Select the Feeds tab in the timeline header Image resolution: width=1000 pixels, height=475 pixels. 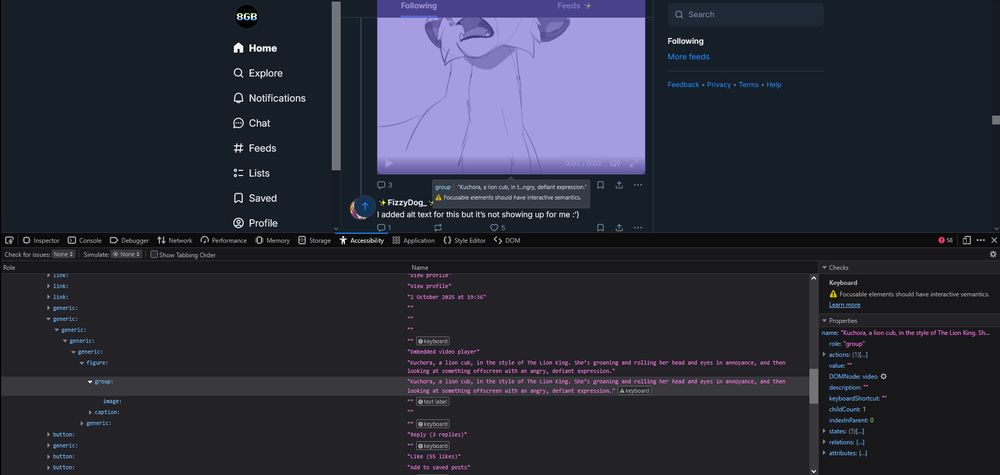[574, 6]
